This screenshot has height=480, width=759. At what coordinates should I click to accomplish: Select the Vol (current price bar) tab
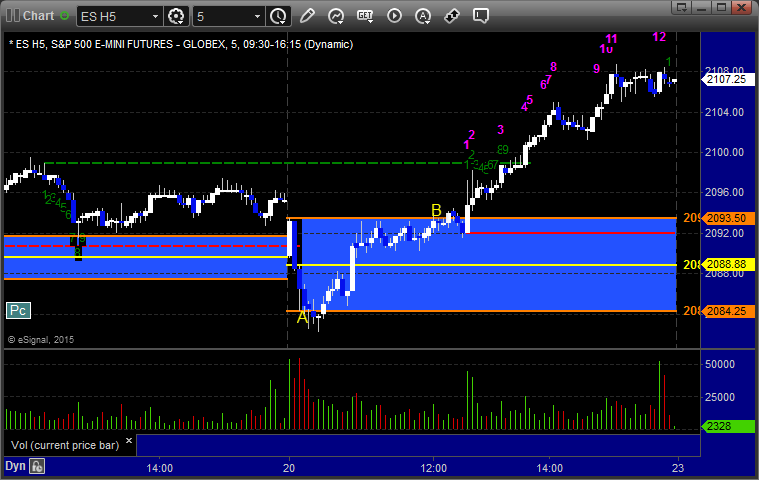65,445
